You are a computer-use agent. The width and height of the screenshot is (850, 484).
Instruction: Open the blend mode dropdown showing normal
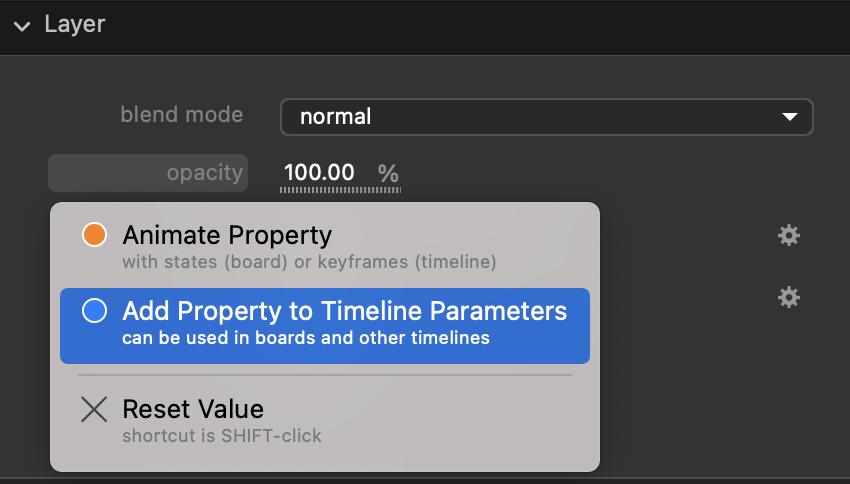545,116
